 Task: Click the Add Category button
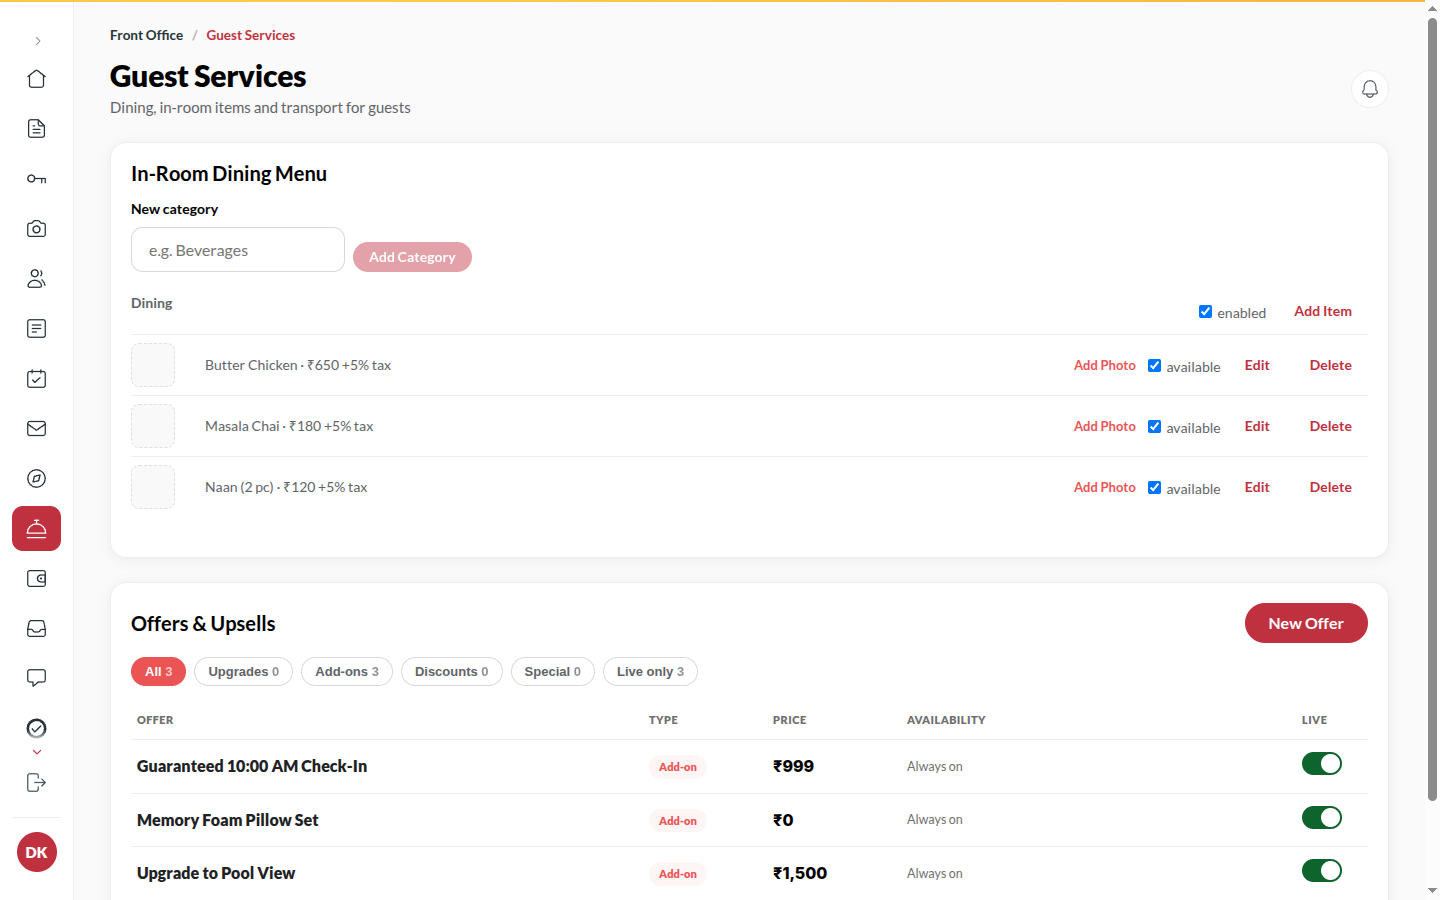click(412, 257)
